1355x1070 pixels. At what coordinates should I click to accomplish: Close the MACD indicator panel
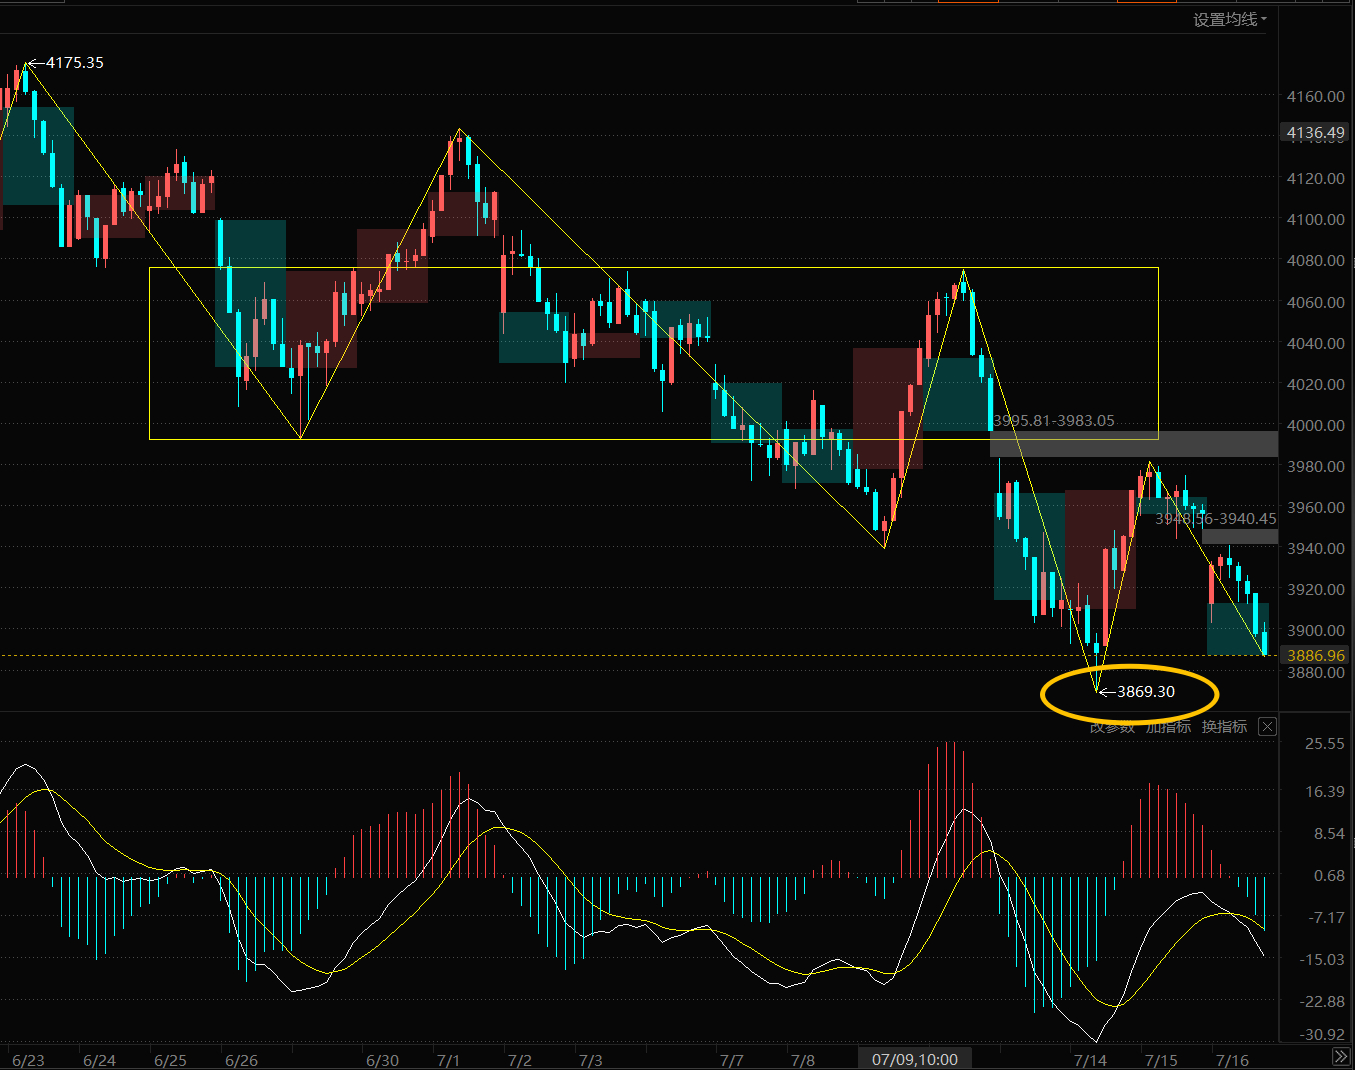[1267, 727]
